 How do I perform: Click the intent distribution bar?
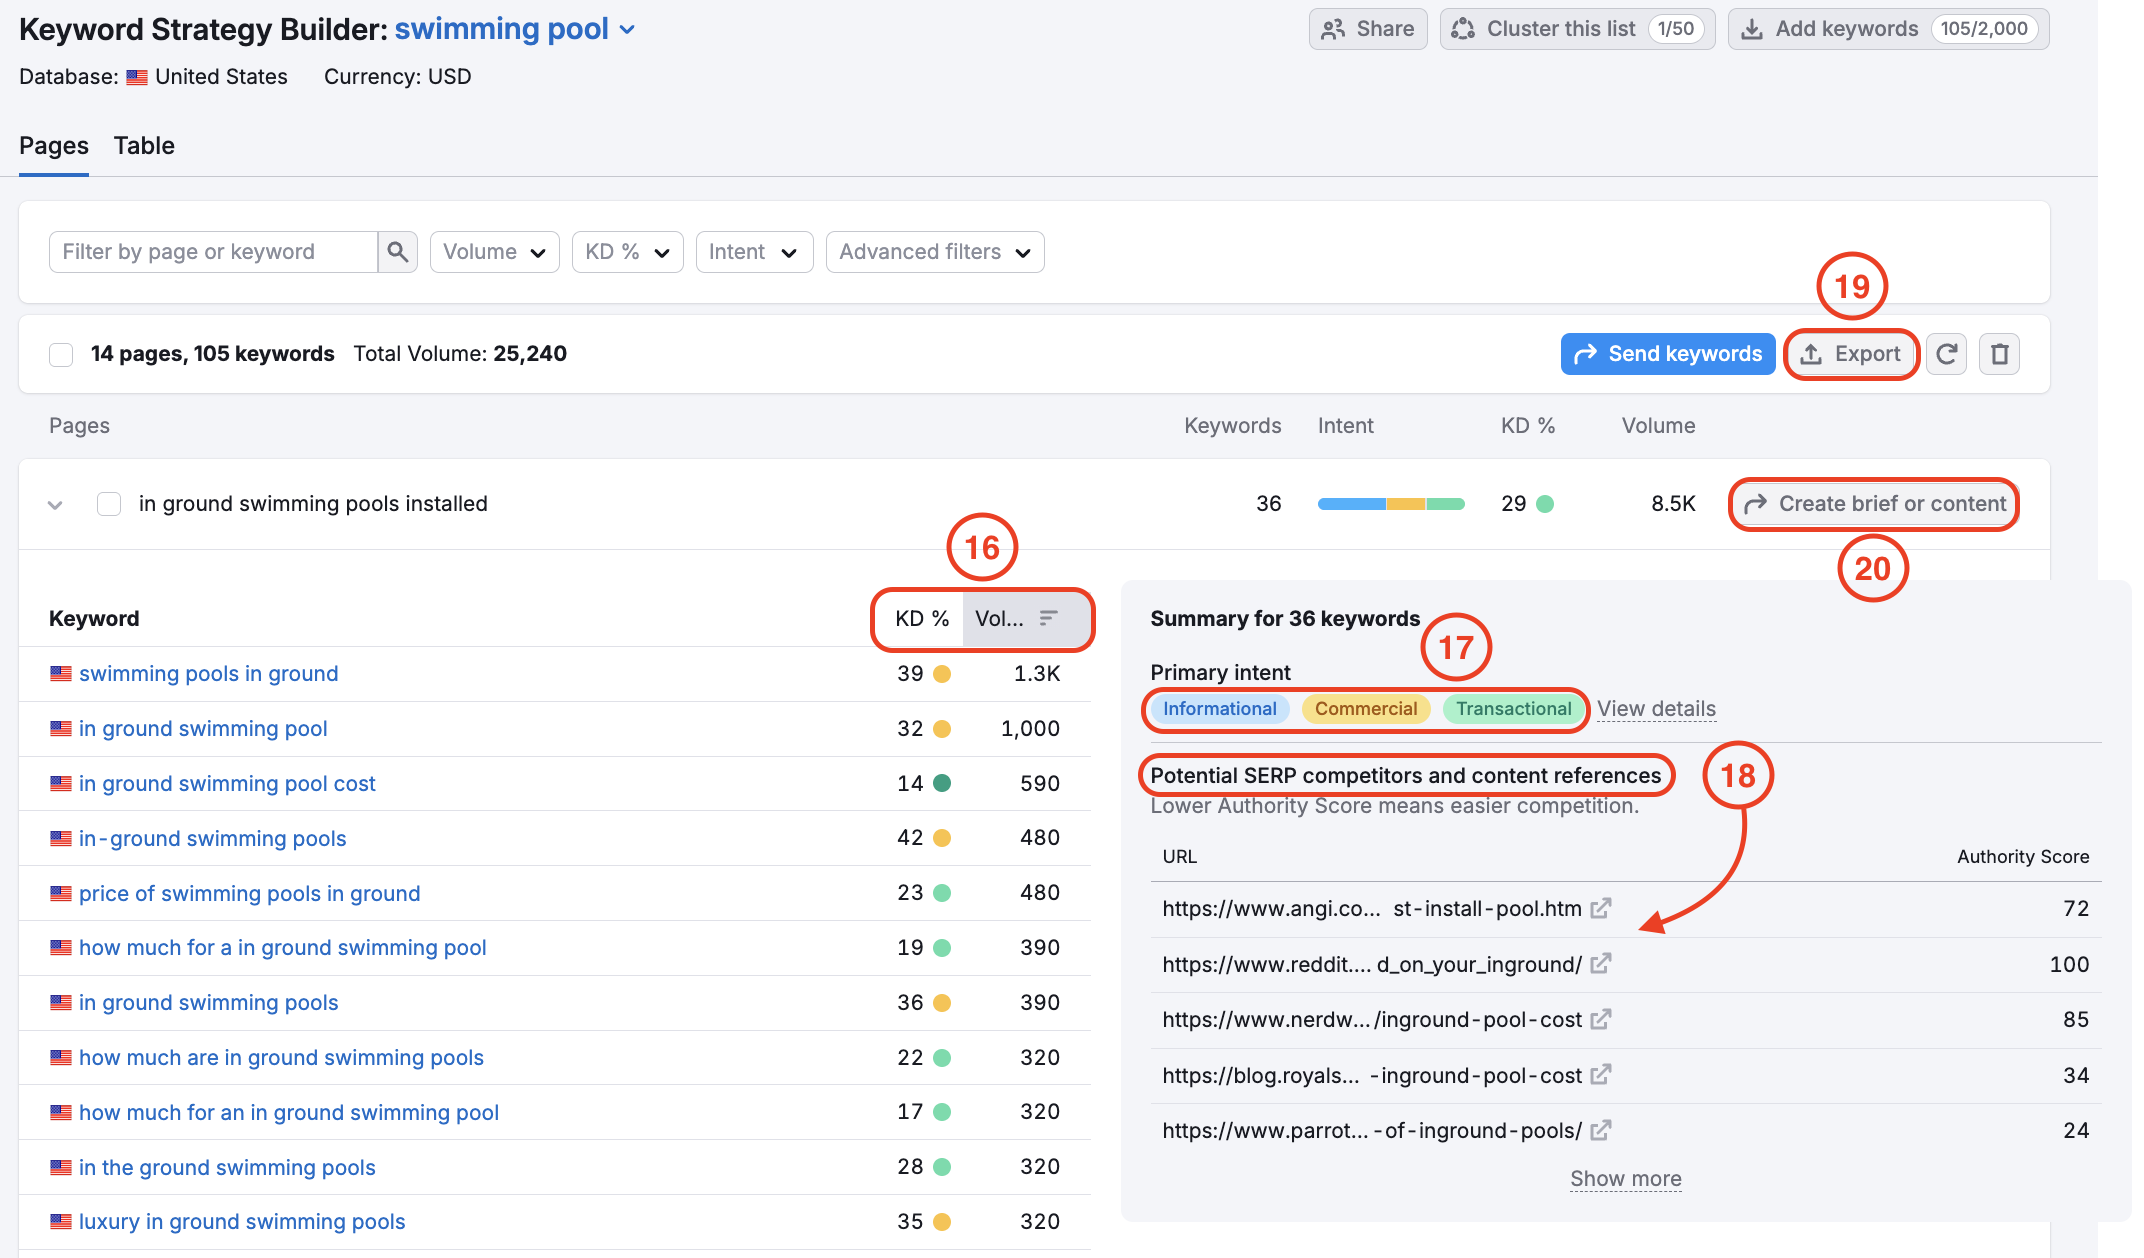coord(1392,503)
